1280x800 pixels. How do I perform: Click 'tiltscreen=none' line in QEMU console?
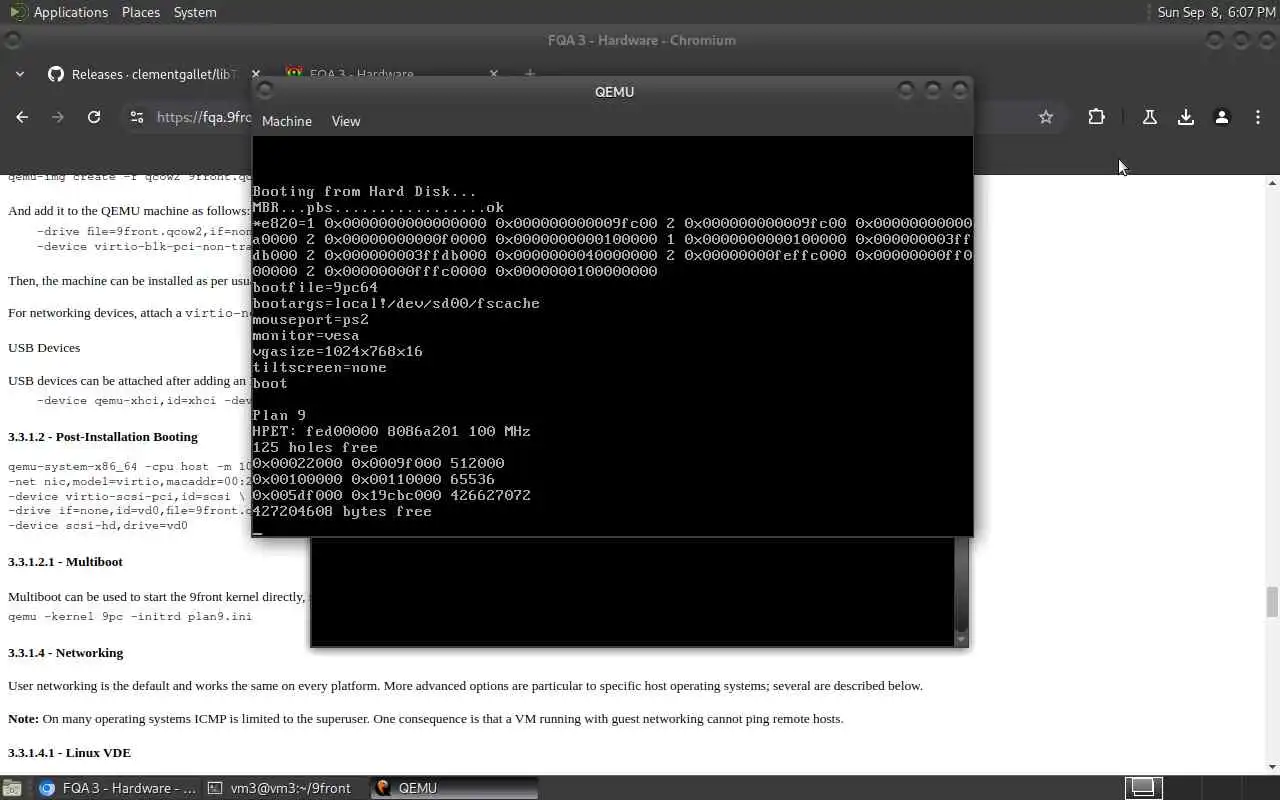(319, 367)
